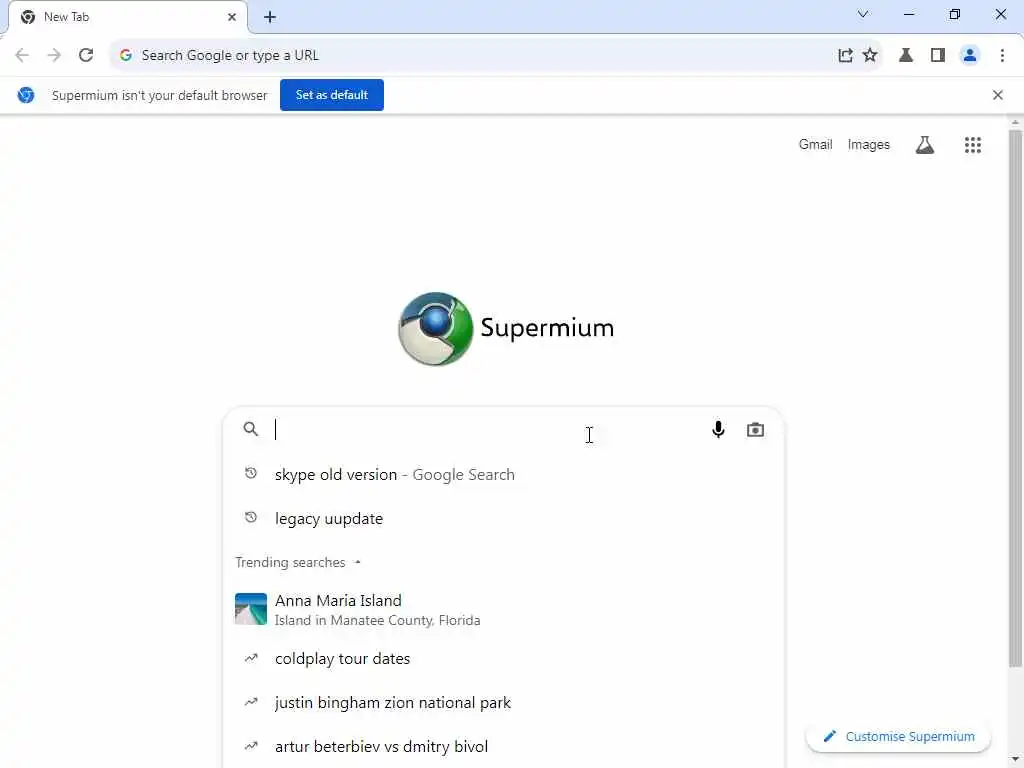Choose the Anna Maria Island suggestion
This screenshot has width=1024, height=768.
(503, 609)
